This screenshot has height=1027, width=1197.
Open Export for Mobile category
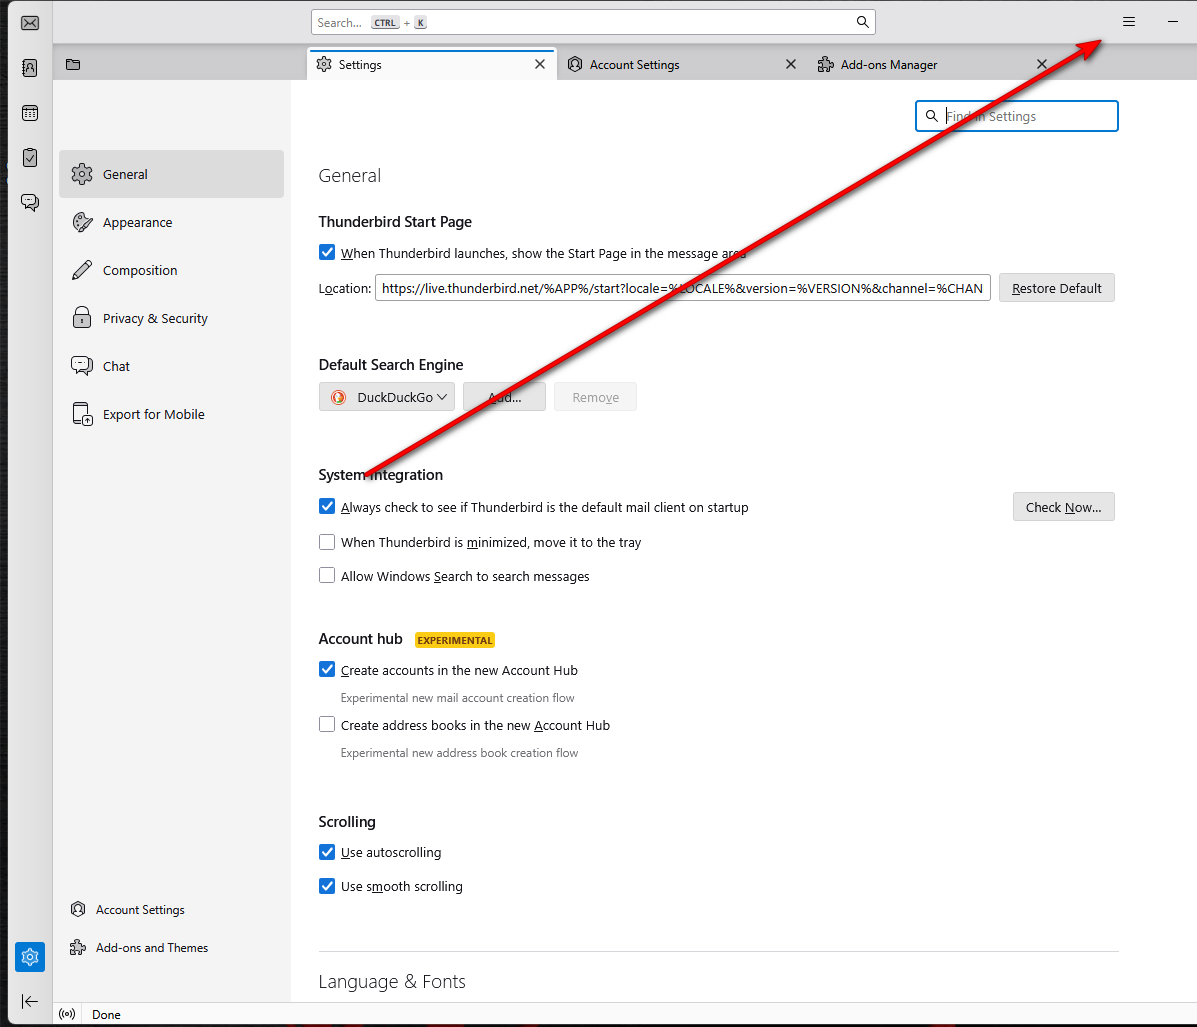coord(171,415)
